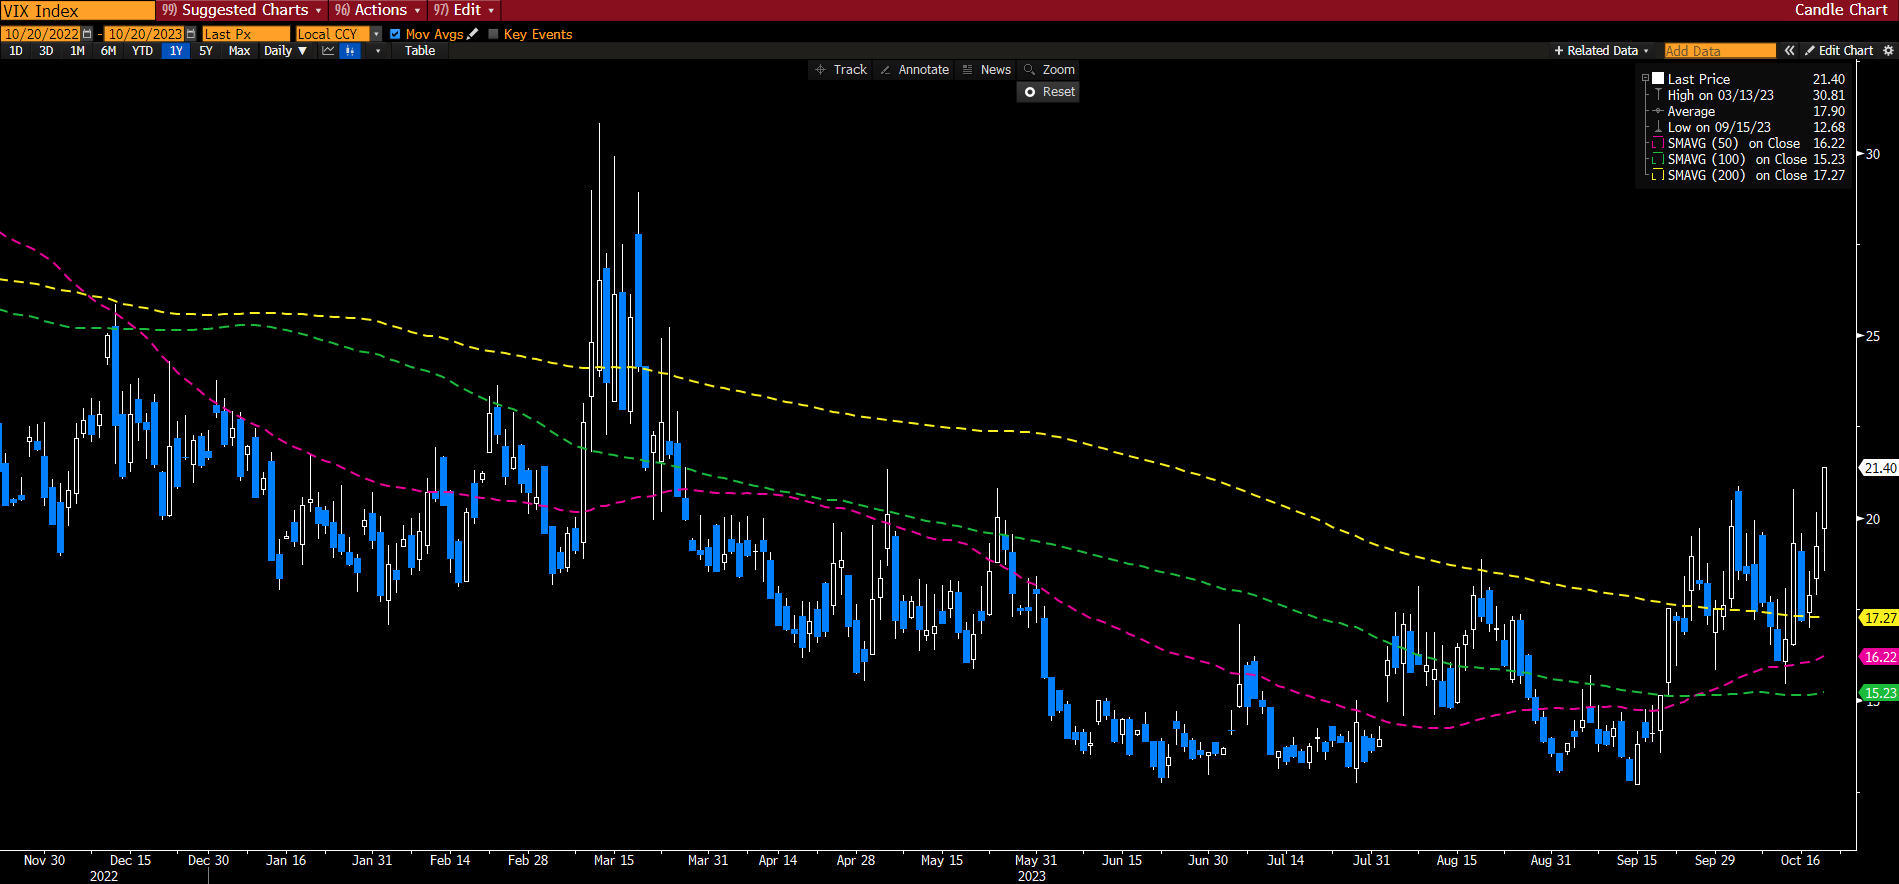1899x884 pixels.
Task: Switch to line chart type icon
Action: 328,50
